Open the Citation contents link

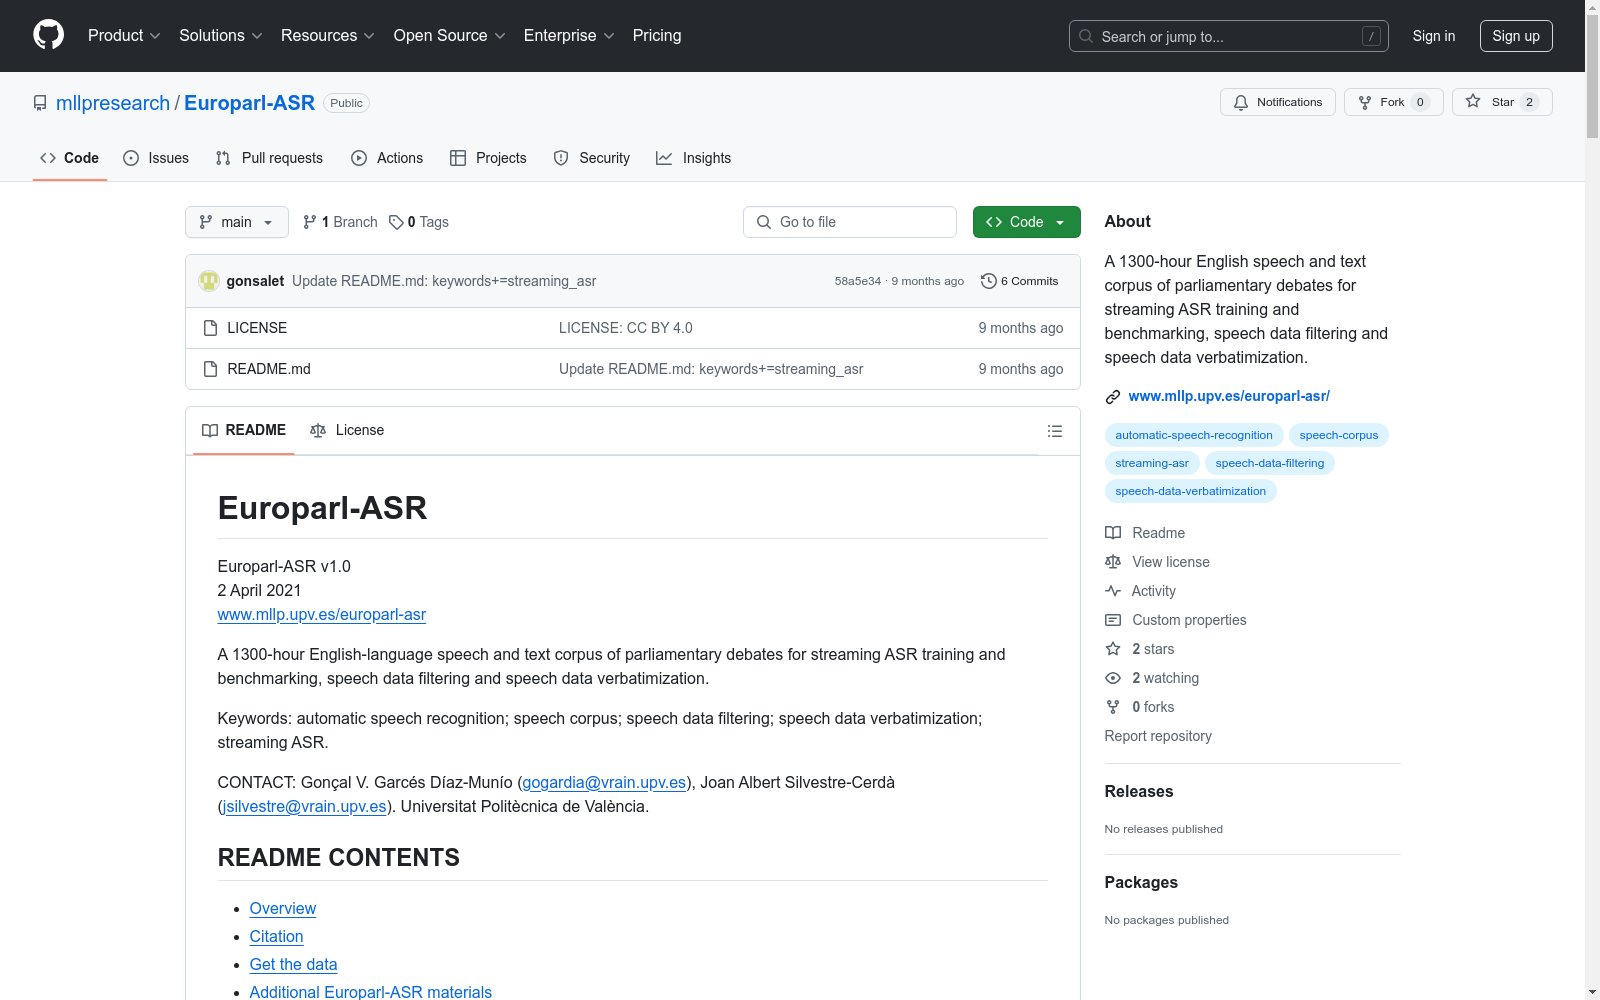(x=276, y=936)
